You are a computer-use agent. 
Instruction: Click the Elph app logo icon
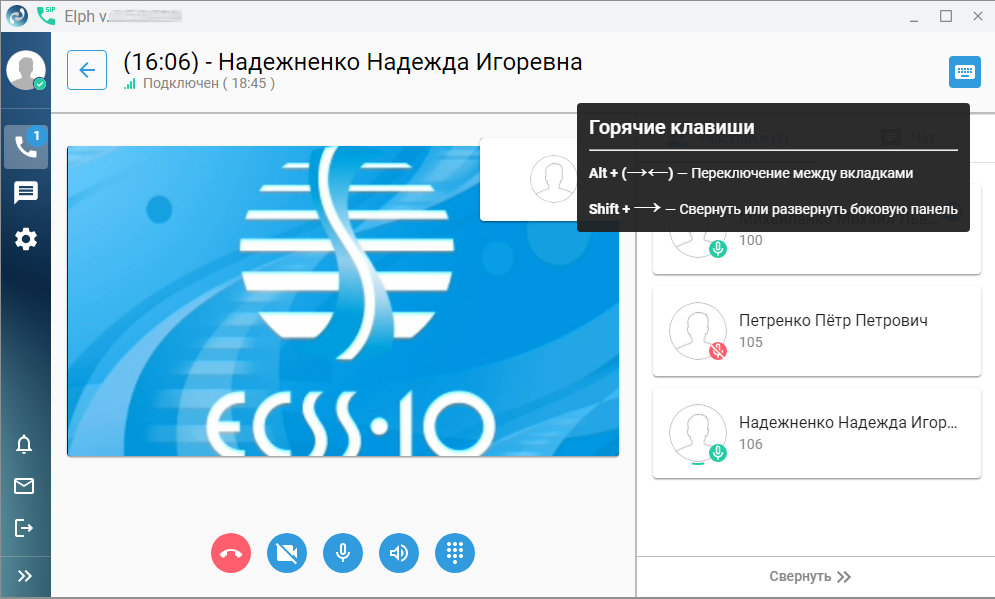[17, 16]
